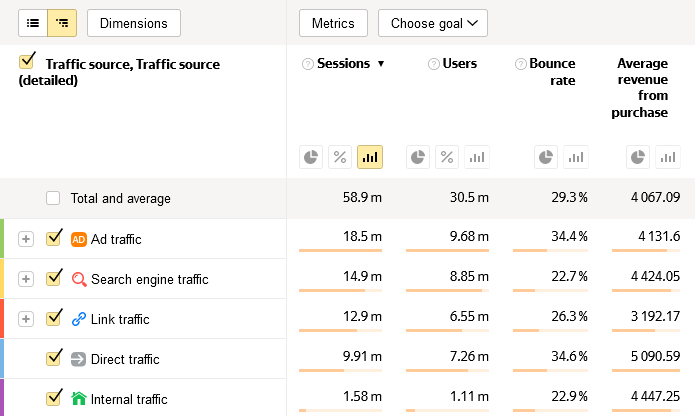Select Sessions bar chart icon
The width and height of the screenshot is (695, 416).
pos(370,157)
